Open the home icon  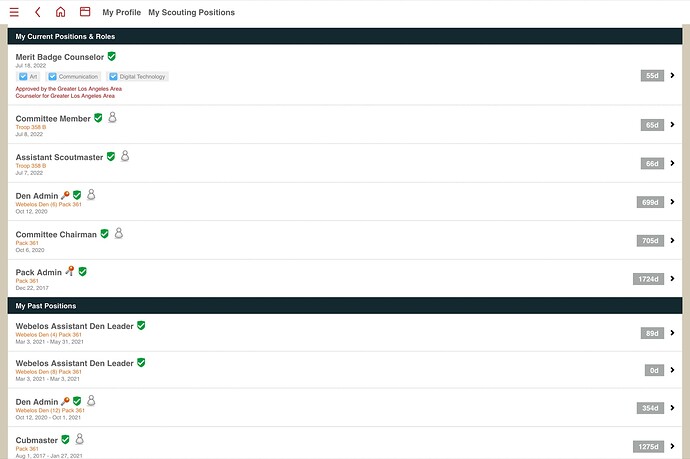pos(60,12)
